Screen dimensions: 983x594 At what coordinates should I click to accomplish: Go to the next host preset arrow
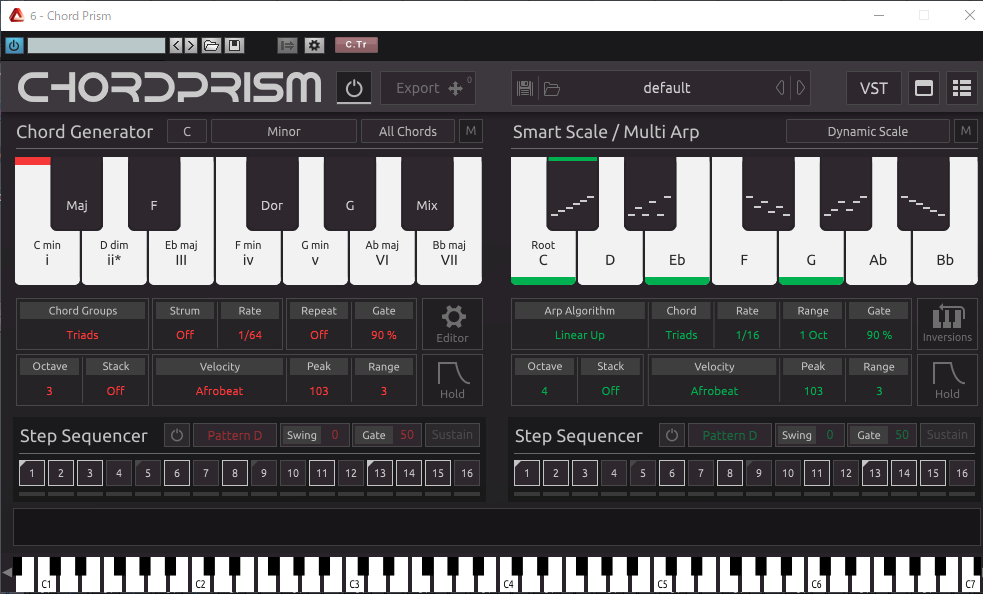(x=191, y=45)
